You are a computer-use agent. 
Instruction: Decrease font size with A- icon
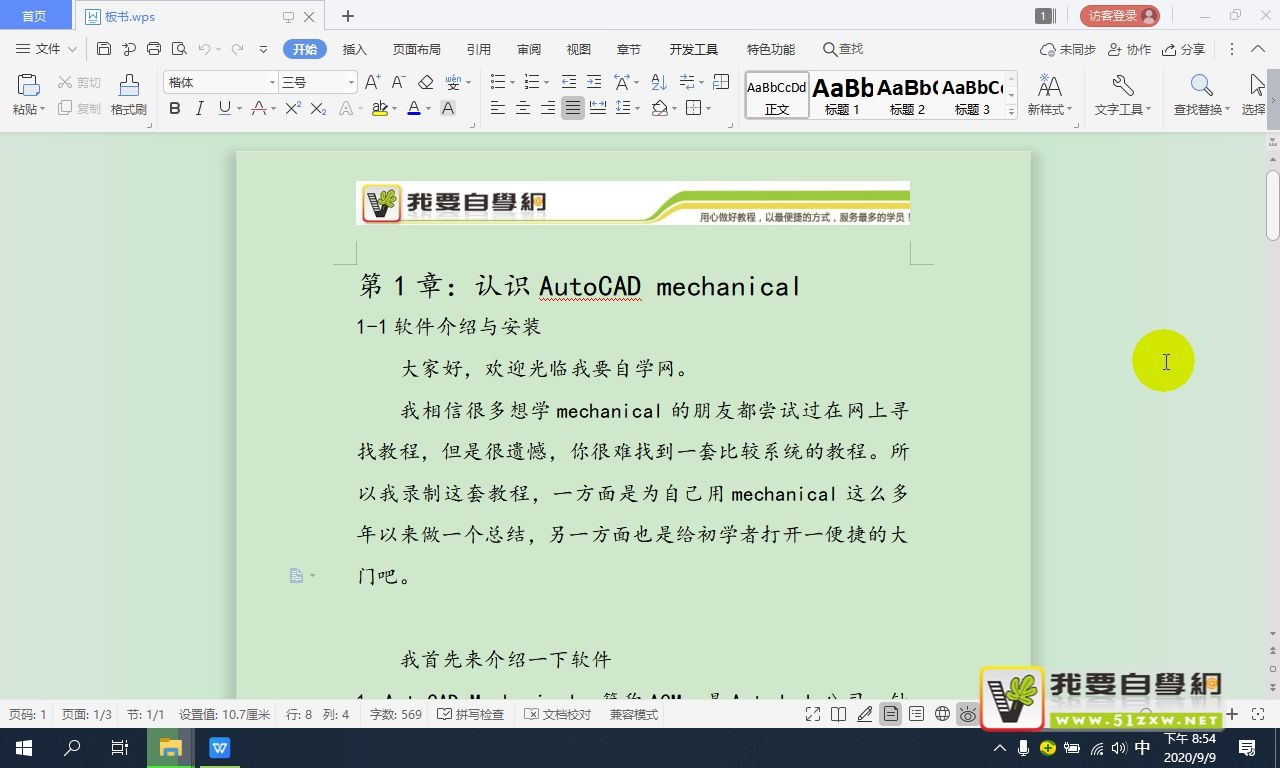(x=398, y=82)
